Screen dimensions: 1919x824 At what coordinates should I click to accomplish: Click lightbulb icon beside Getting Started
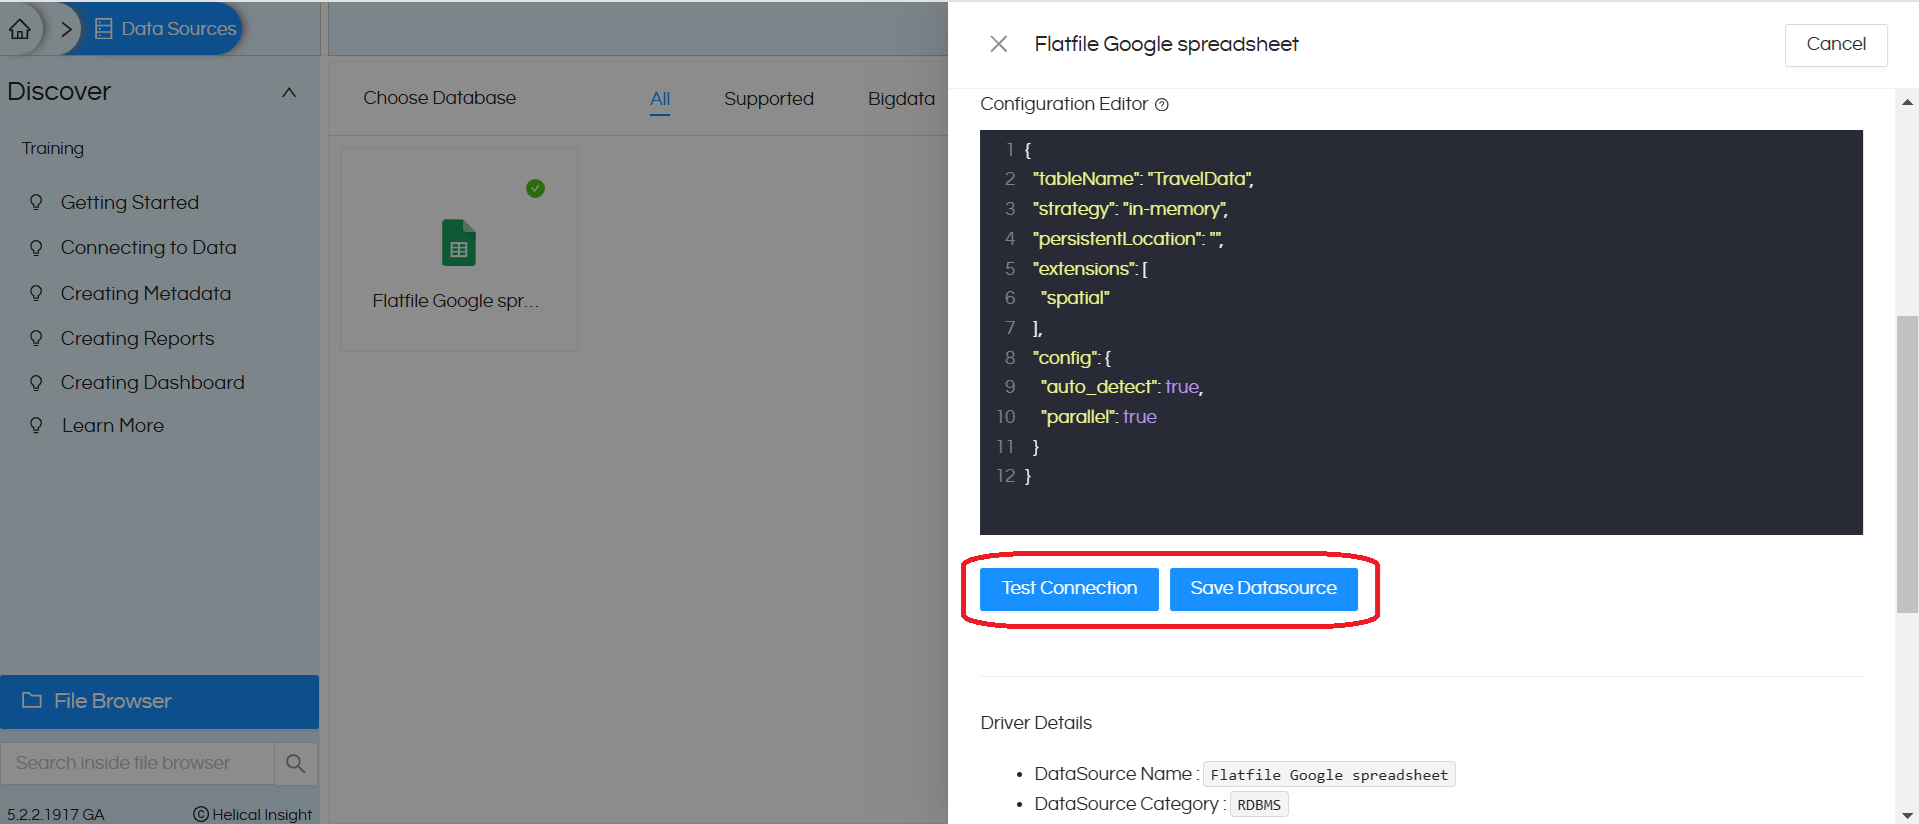point(36,202)
